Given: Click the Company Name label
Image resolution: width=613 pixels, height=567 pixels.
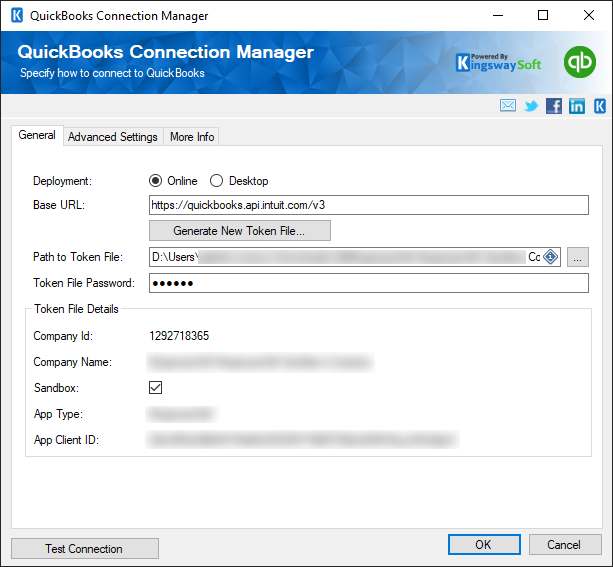Looking at the screenshot, I should click(x=72, y=362).
